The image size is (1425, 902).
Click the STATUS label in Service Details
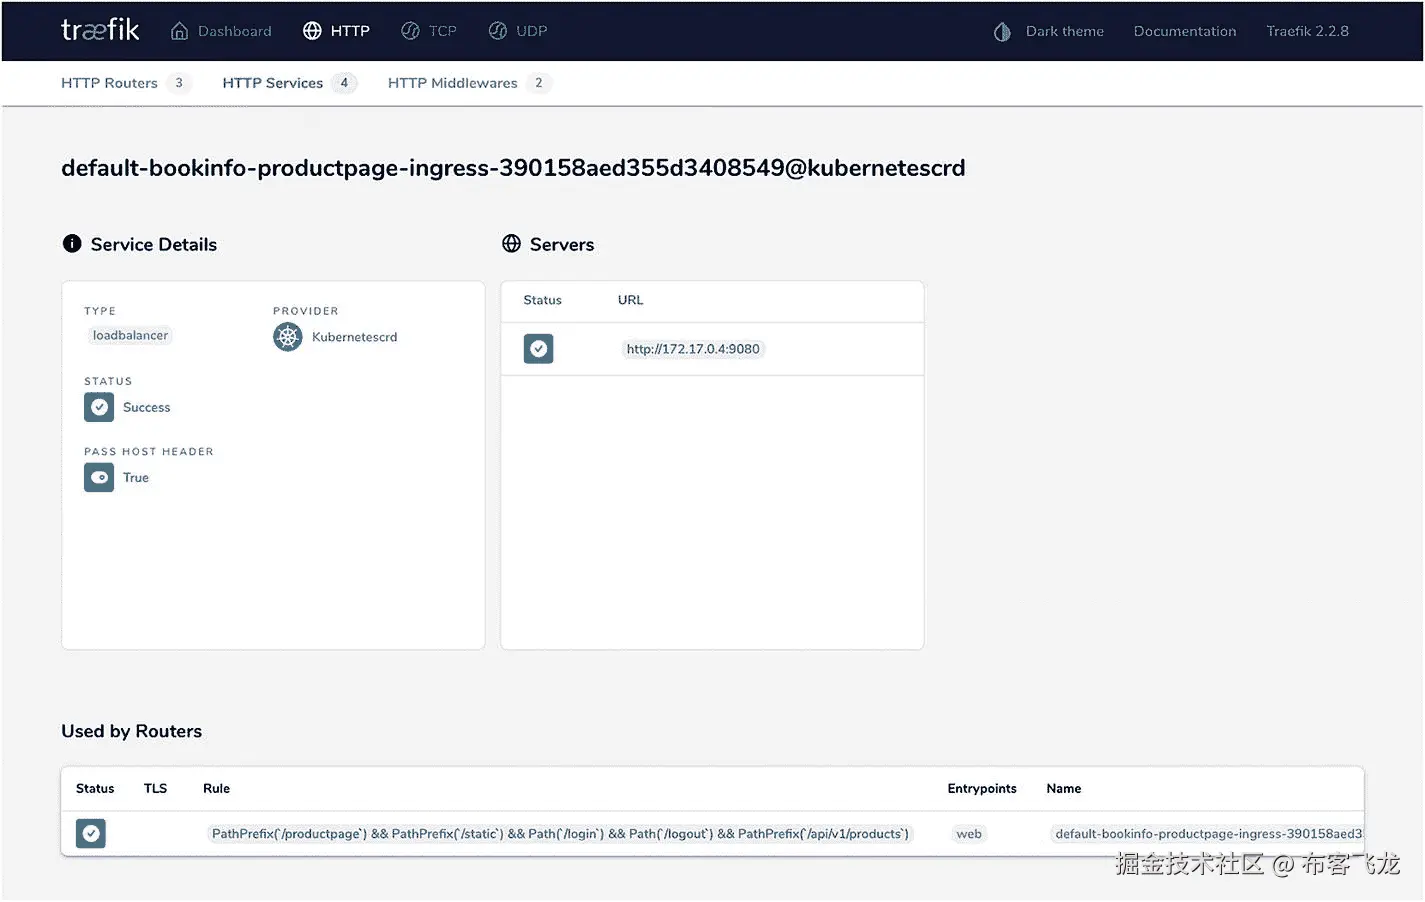[x=108, y=381]
